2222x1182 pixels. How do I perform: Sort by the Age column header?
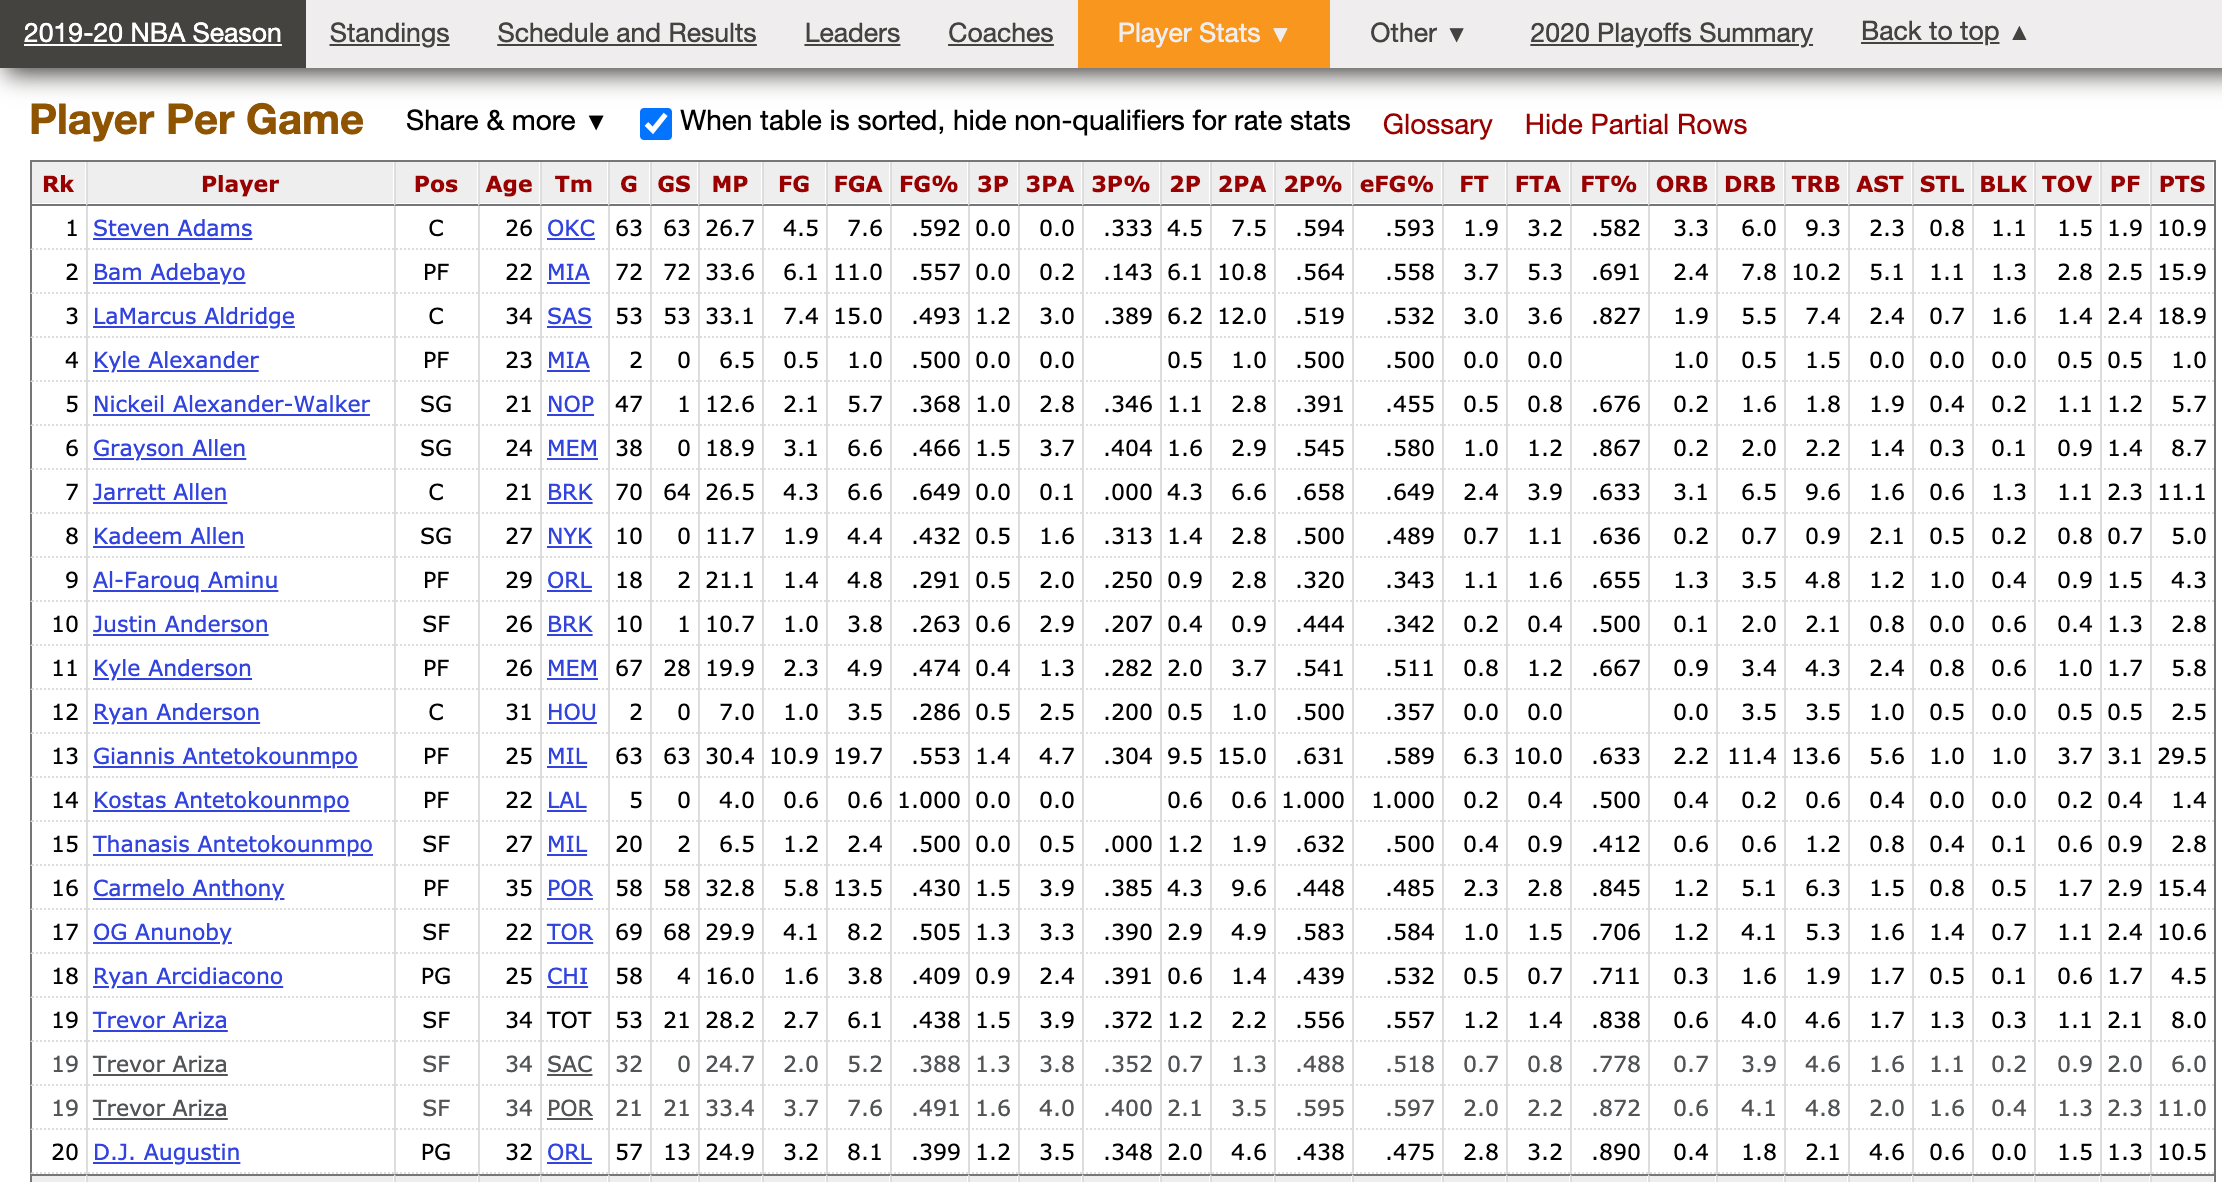[508, 184]
